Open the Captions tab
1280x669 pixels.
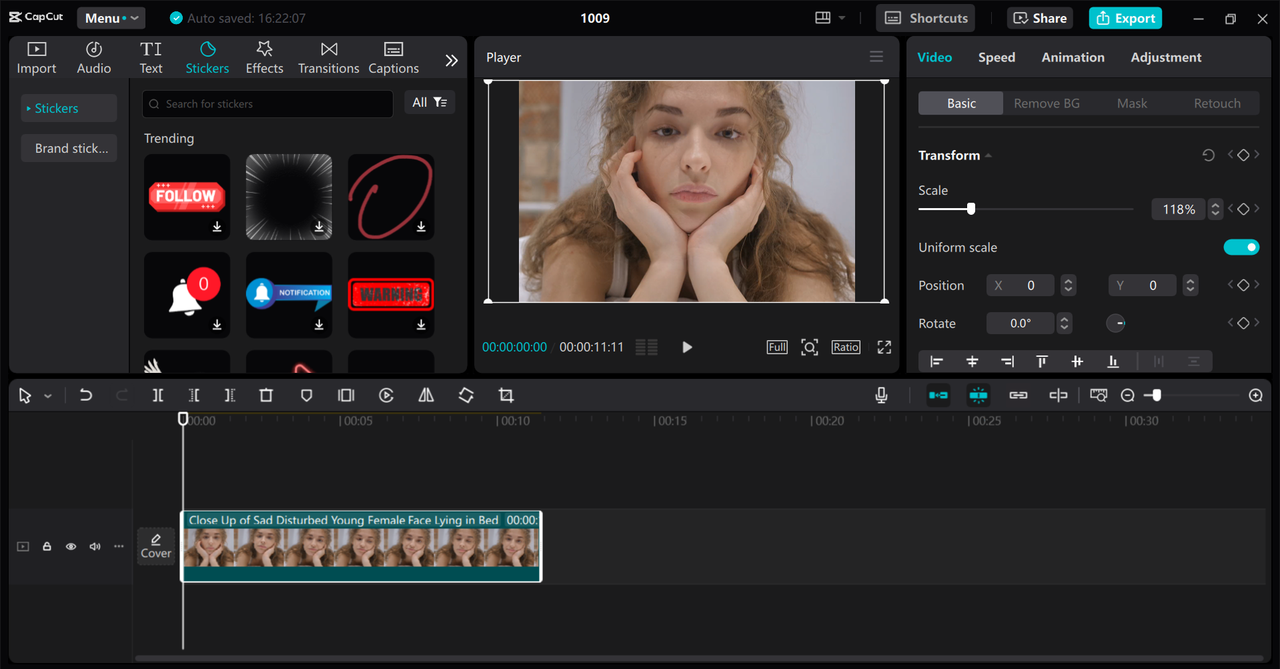click(393, 58)
